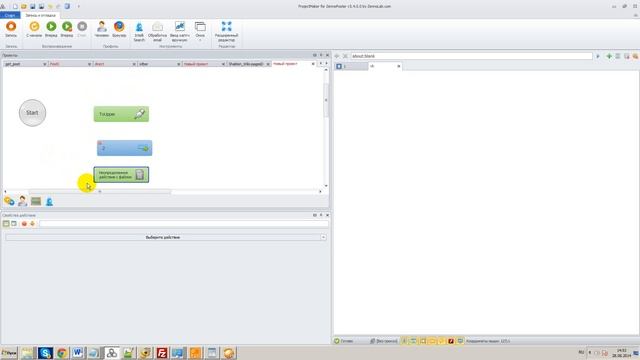Click the clipboard icon in quick access toolbar
This screenshot has width=640, height=360.
67,6
